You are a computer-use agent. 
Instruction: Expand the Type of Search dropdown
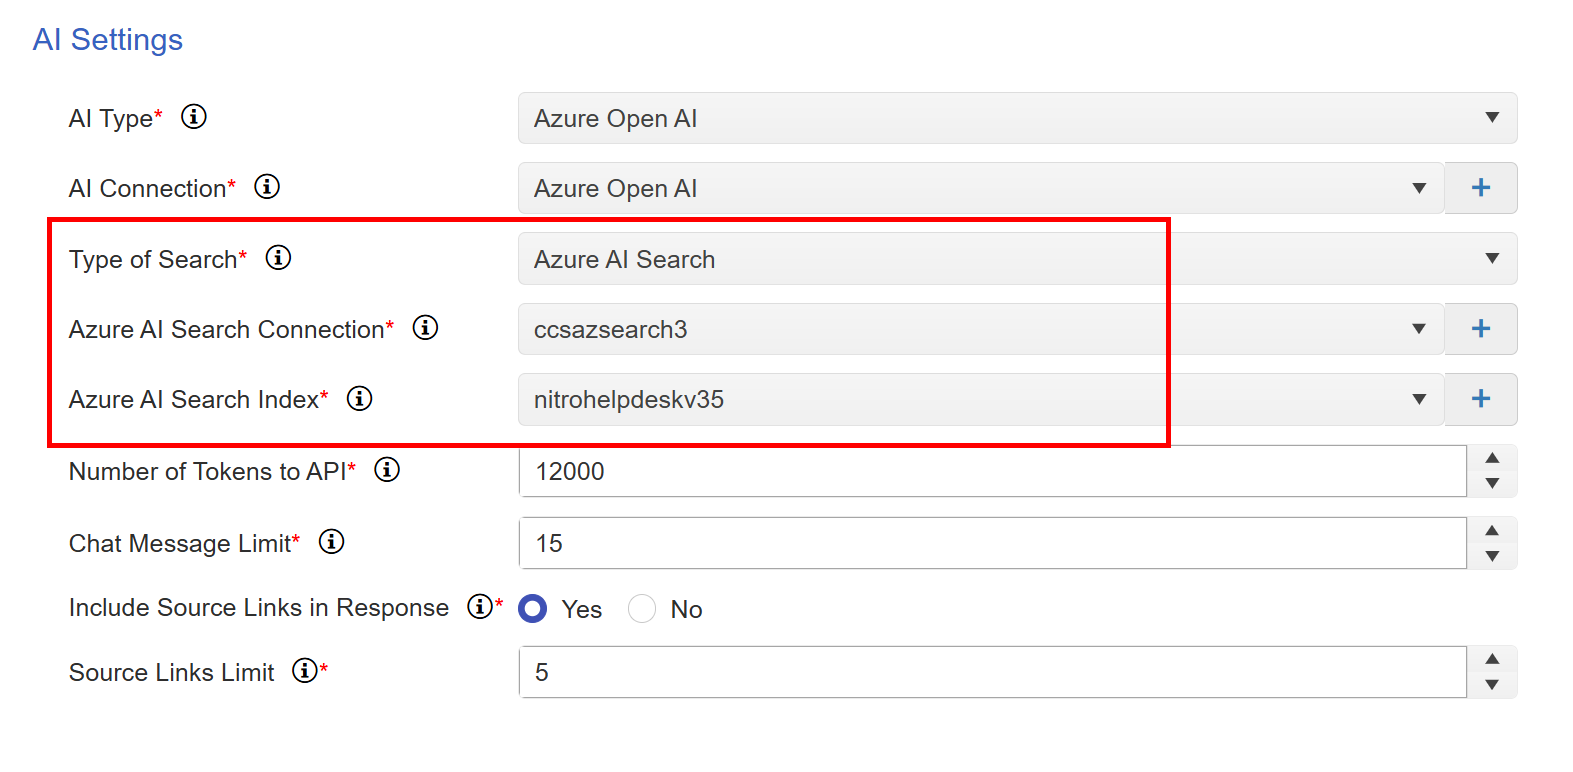[1017, 259]
